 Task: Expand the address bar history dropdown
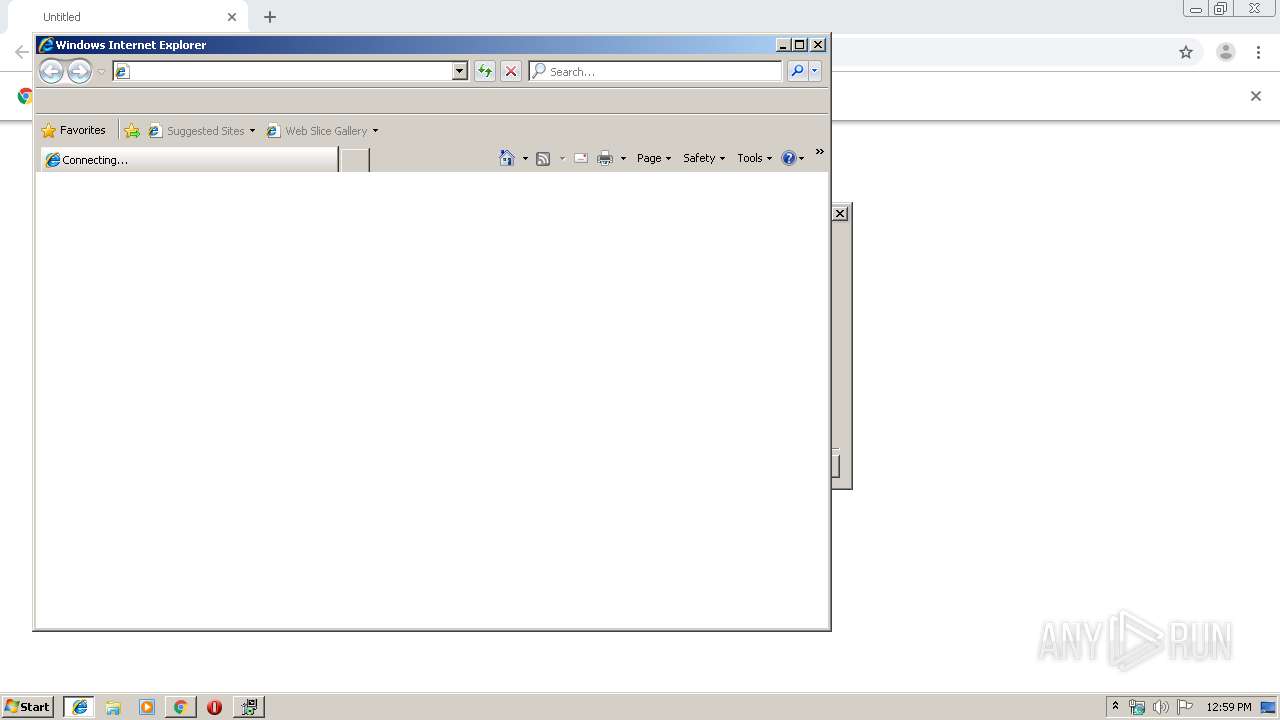pyautogui.click(x=460, y=71)
